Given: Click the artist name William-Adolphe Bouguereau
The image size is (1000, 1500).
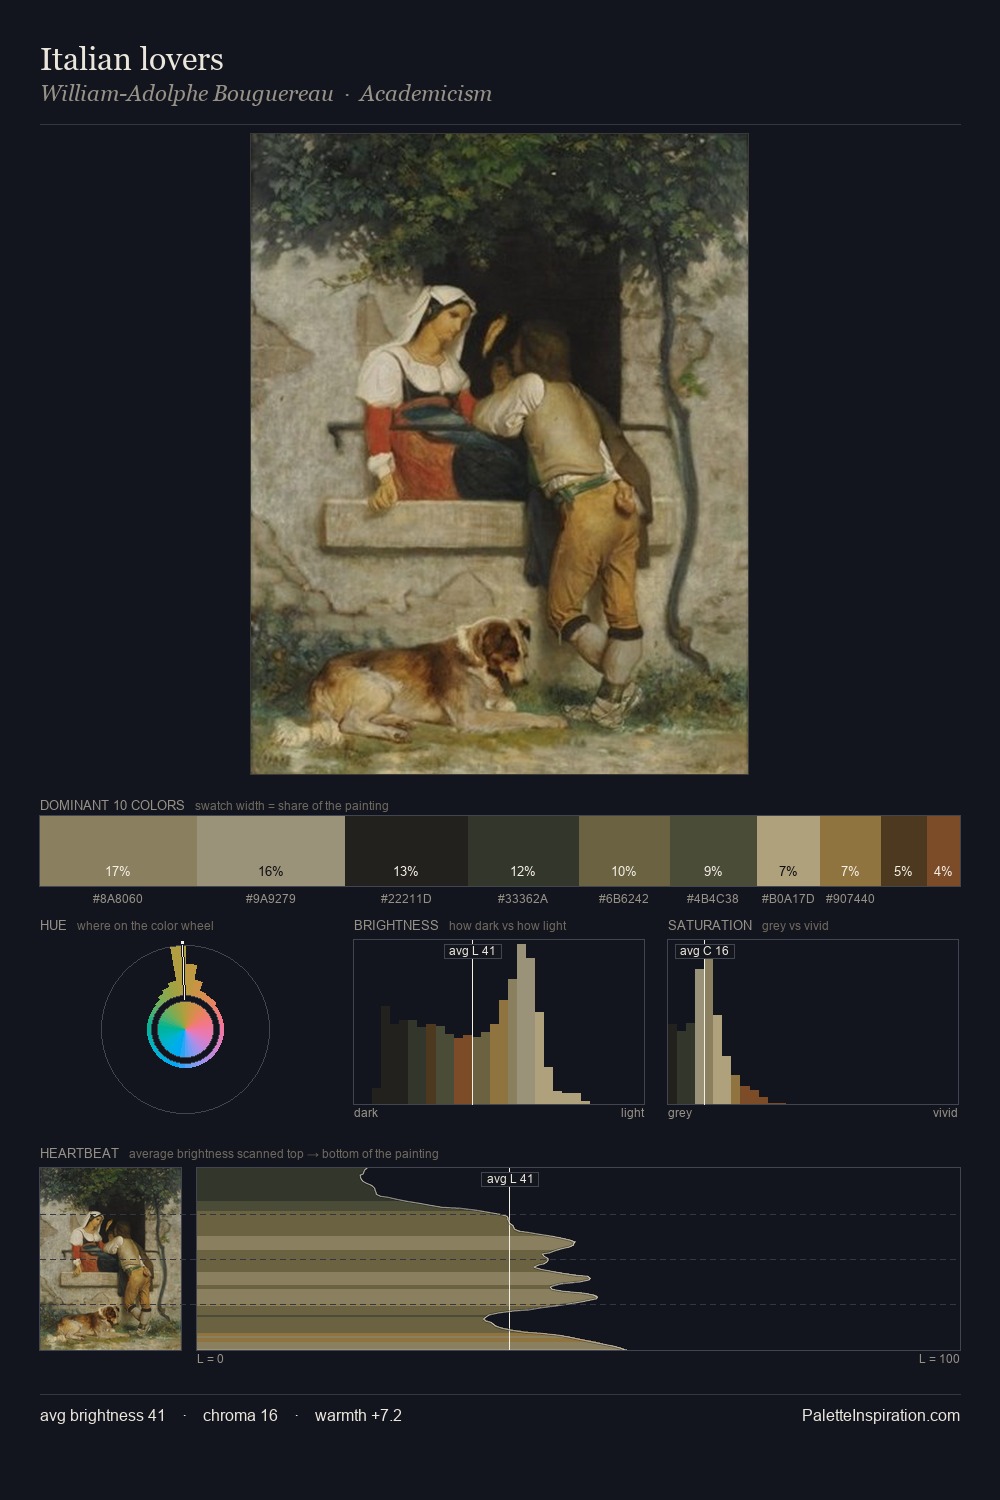Looking at the screenshot, I should 187,94.
